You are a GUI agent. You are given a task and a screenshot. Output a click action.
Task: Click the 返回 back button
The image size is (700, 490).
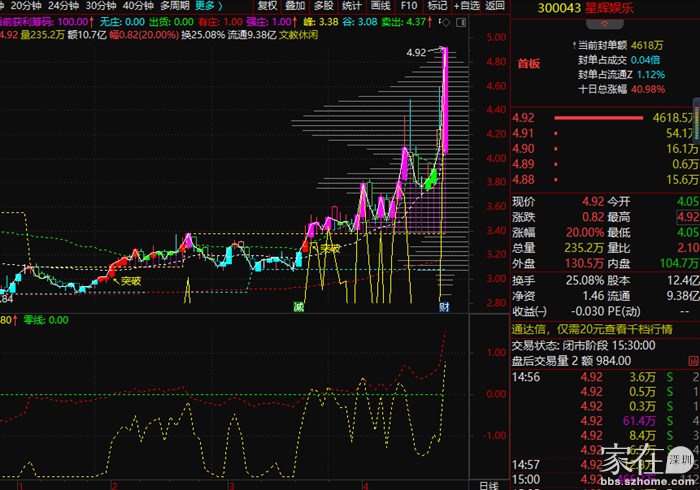click(x=494, y=5)
